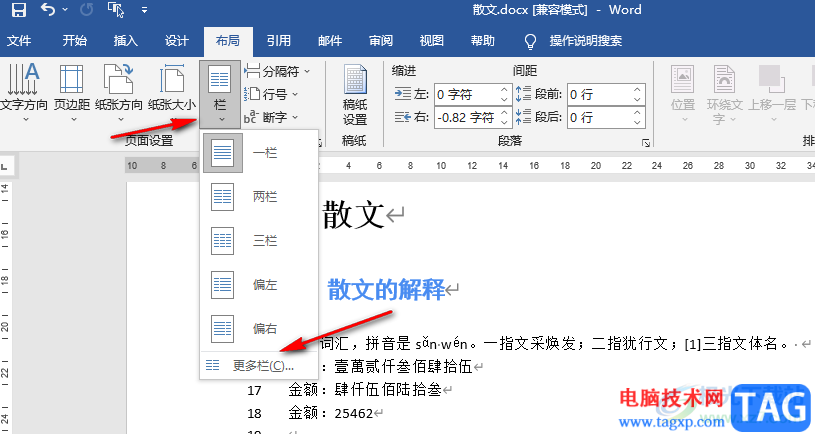The height and width of the screenshot is (434, 815).
Task: Open the 文件 tab
Action: 19,41
